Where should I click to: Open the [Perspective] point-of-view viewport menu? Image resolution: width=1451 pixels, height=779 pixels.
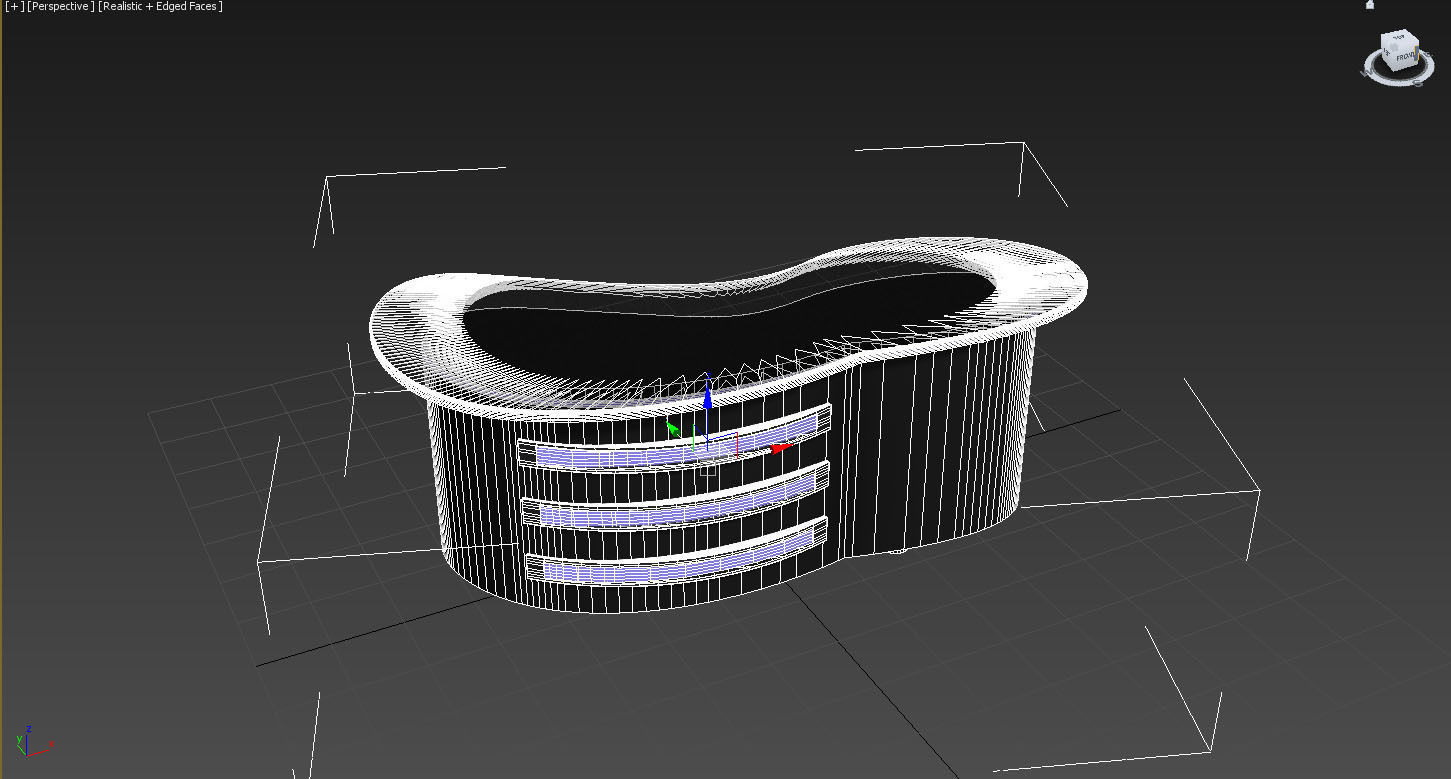pyautogui.click(x=61, y=6)
